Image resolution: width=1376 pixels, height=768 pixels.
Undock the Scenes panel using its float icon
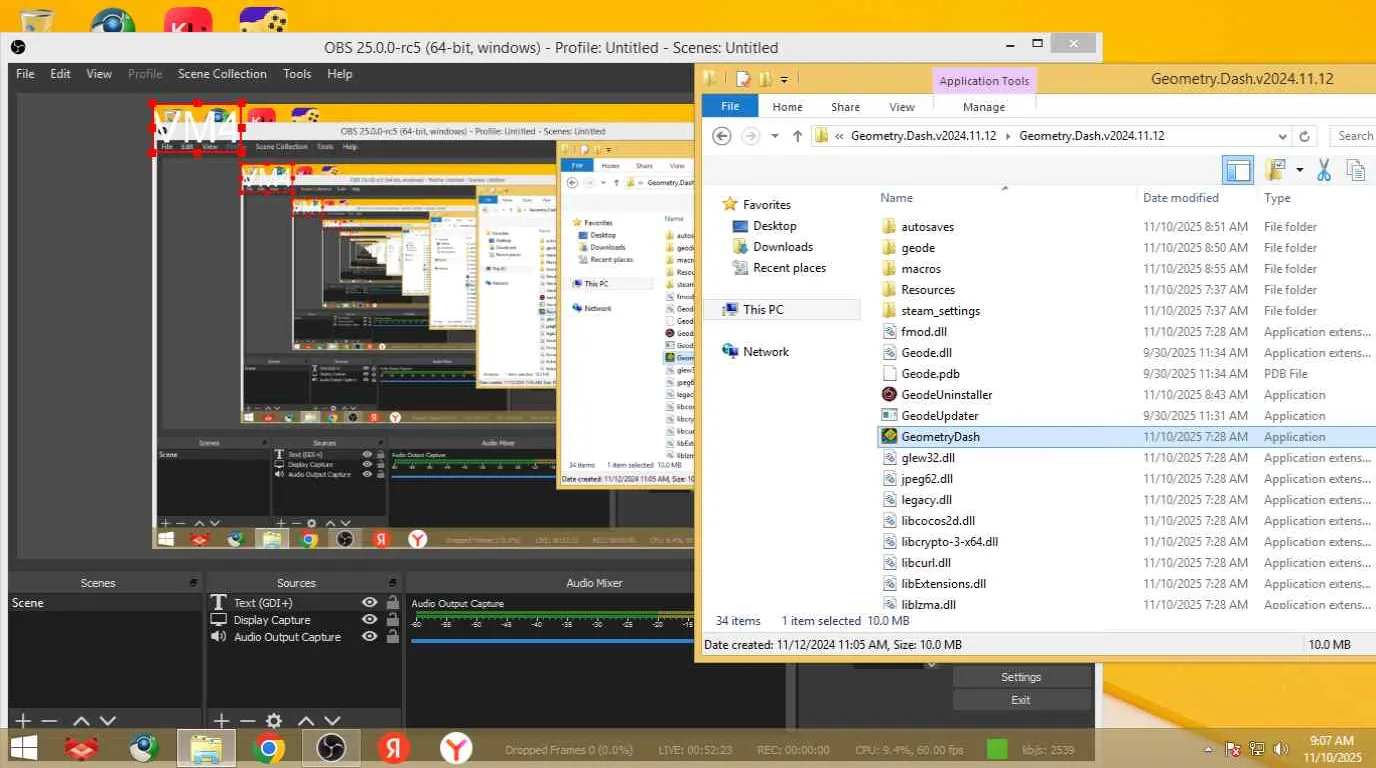(x=193, y=582)
